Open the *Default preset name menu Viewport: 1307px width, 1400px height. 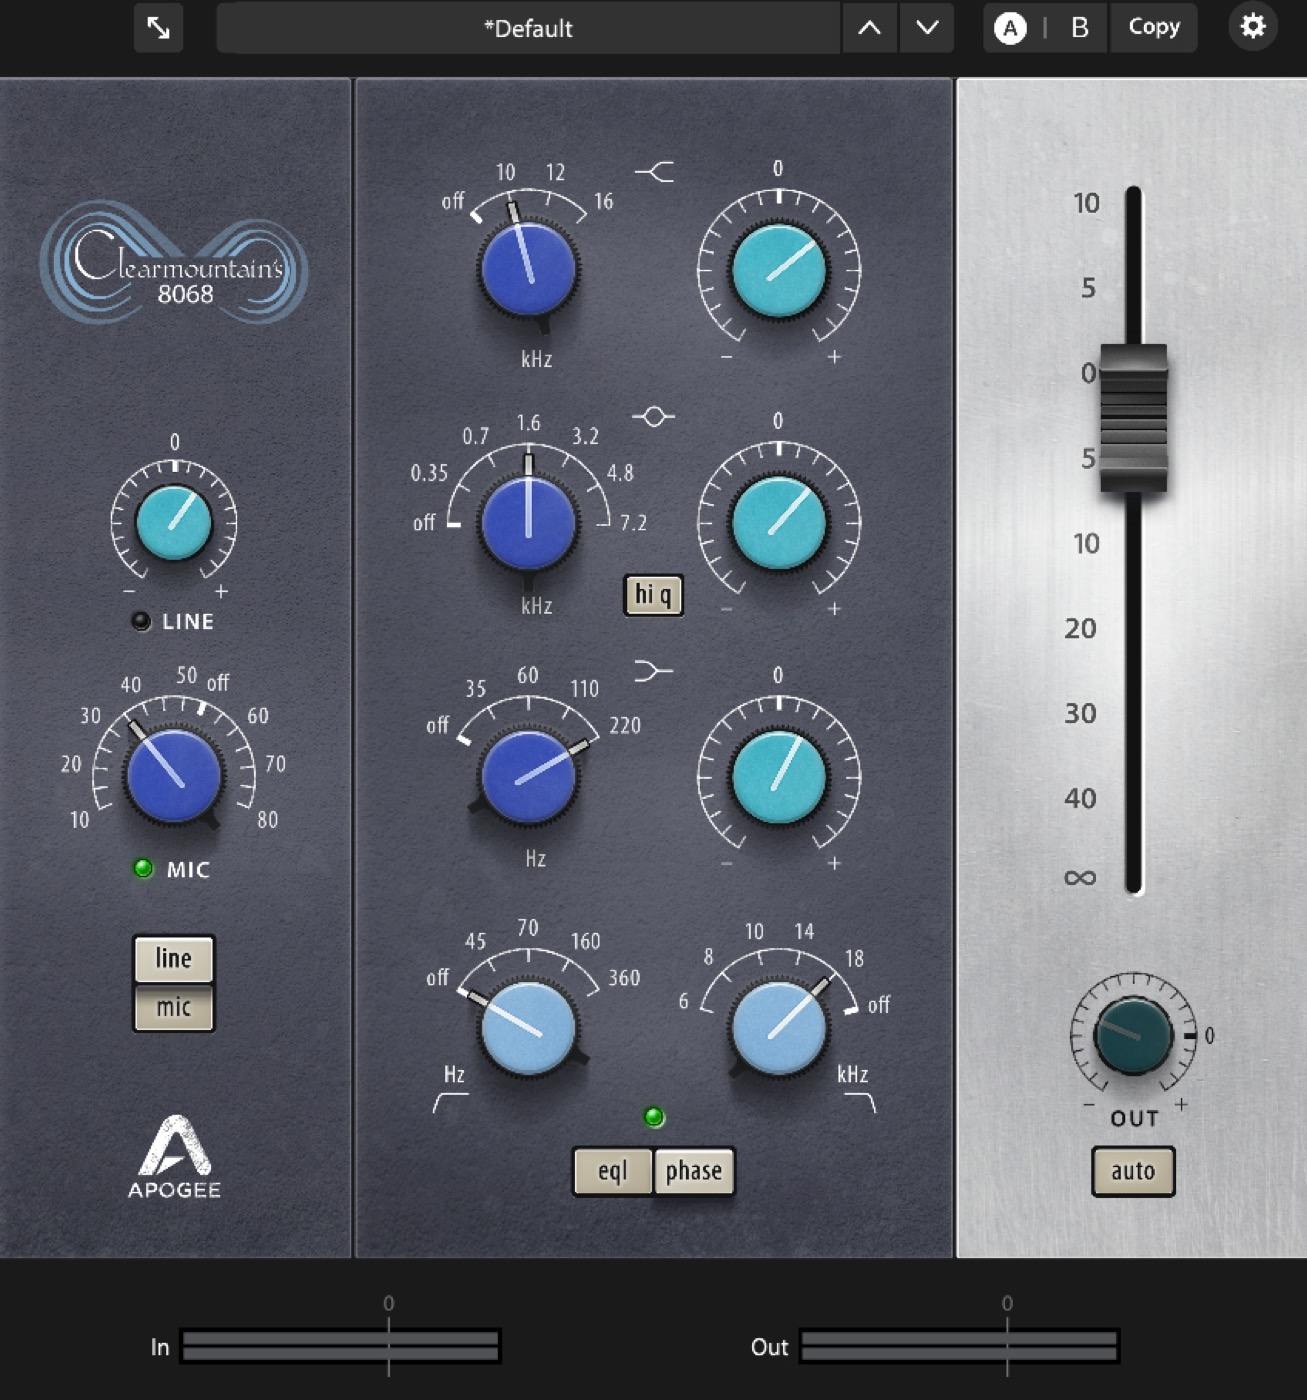(x=528, y=28)
